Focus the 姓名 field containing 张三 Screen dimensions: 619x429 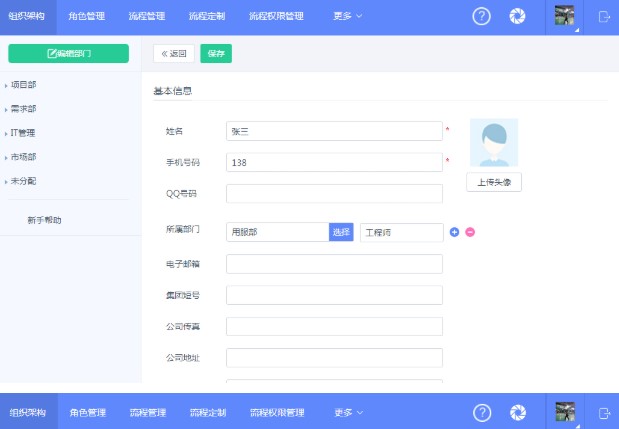(x=334, y=131)
